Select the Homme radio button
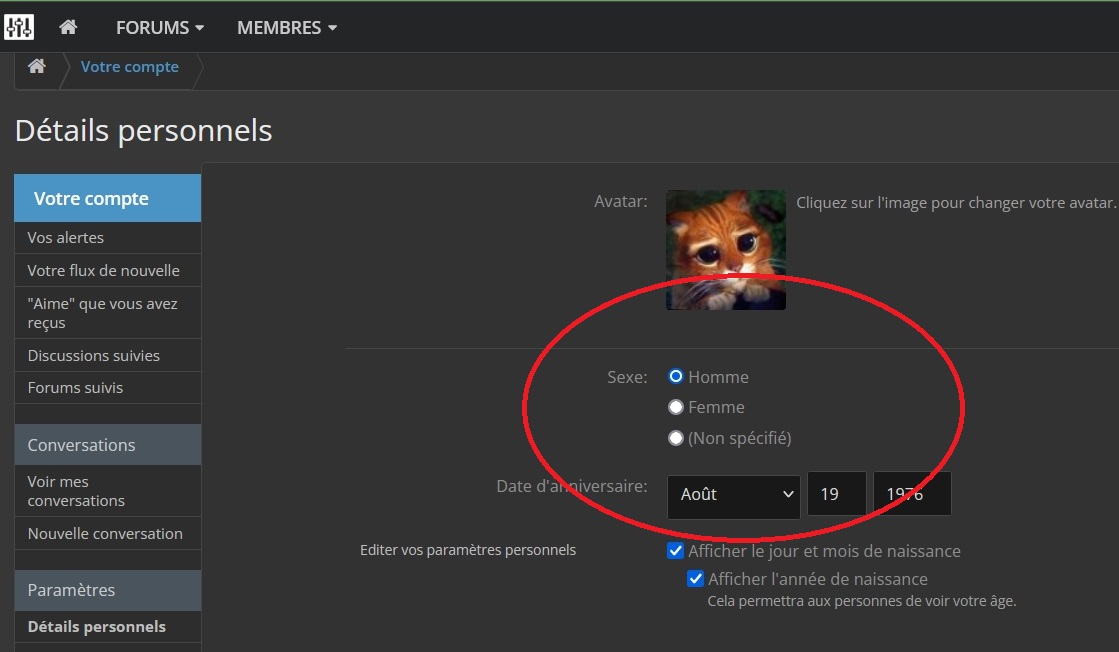Image resolution: width=1119 pixels, height=652 pixels. click(676, 377)
